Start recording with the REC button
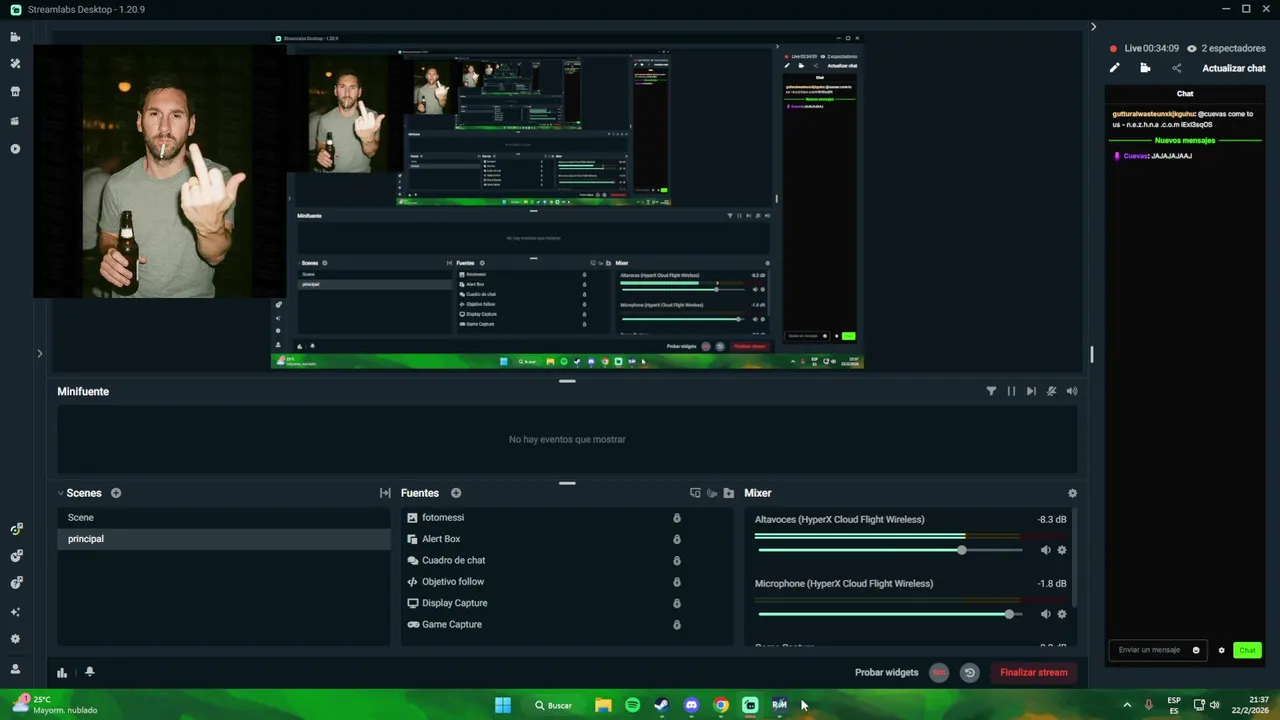Image resolution: width=1280 pixels, height=720 pixels. [939, 672]
